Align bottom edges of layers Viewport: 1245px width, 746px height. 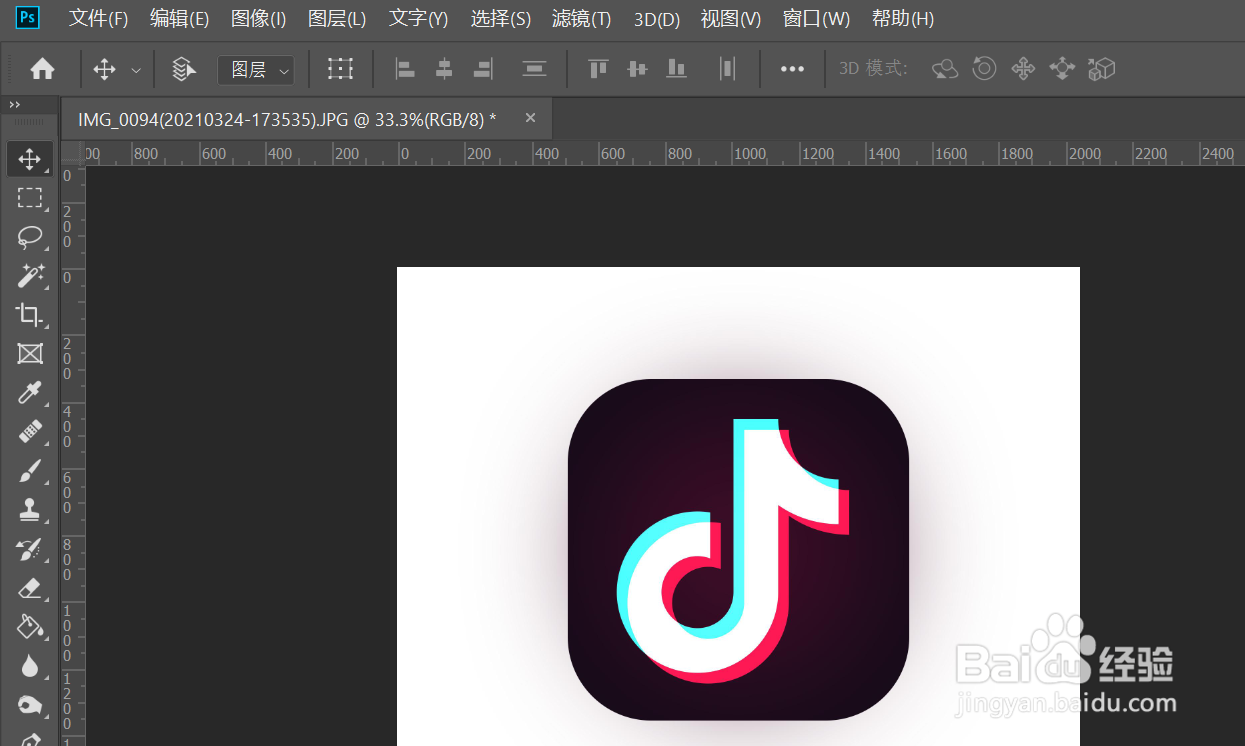(677, 69)
